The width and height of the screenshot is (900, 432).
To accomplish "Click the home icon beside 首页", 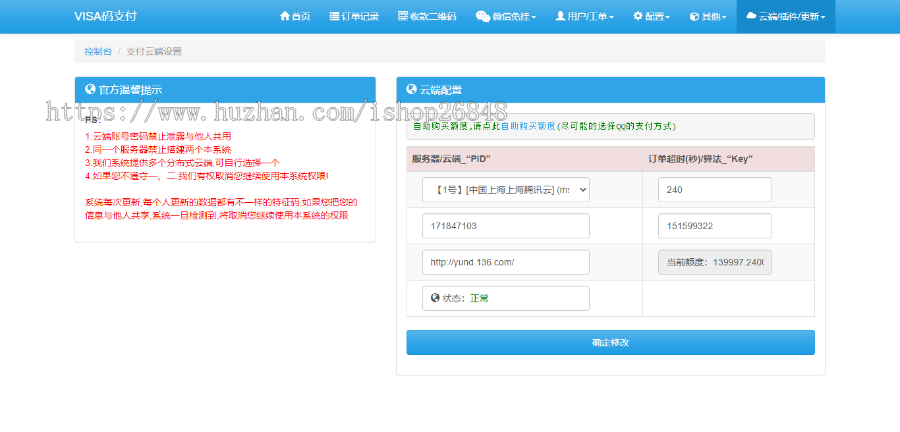I will (x=284, y=16).
